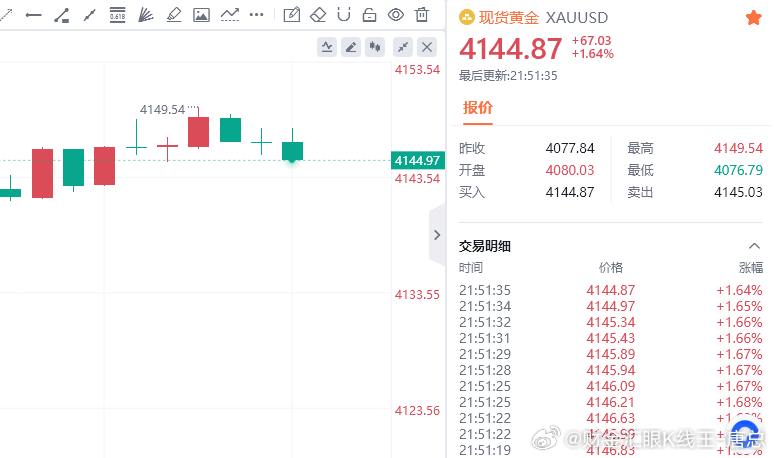Collapse the 交易明细 section
Image resolution: width=774 pixels, height=458 pixels.
754,246
